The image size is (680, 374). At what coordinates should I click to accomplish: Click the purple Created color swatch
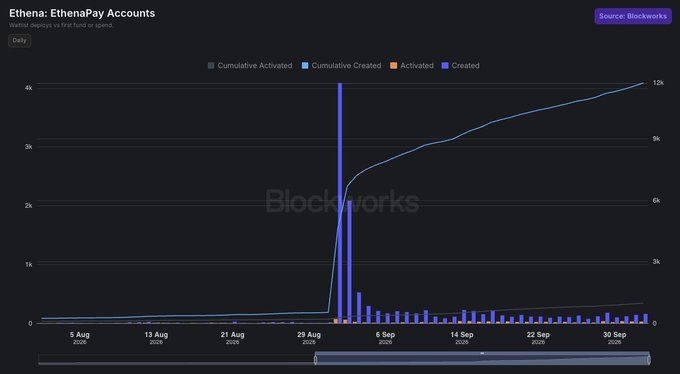445,66
